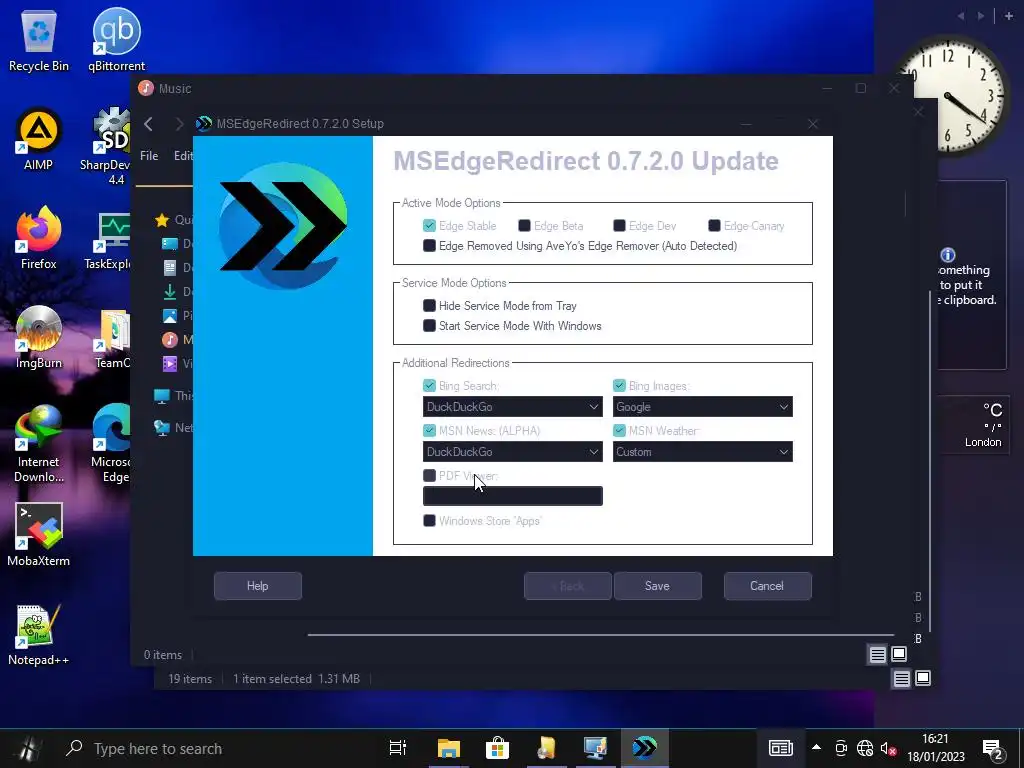1024x768 pixels.
Task: Enable the Edge Canary checkbox
Action: click(x=714, y=225)
